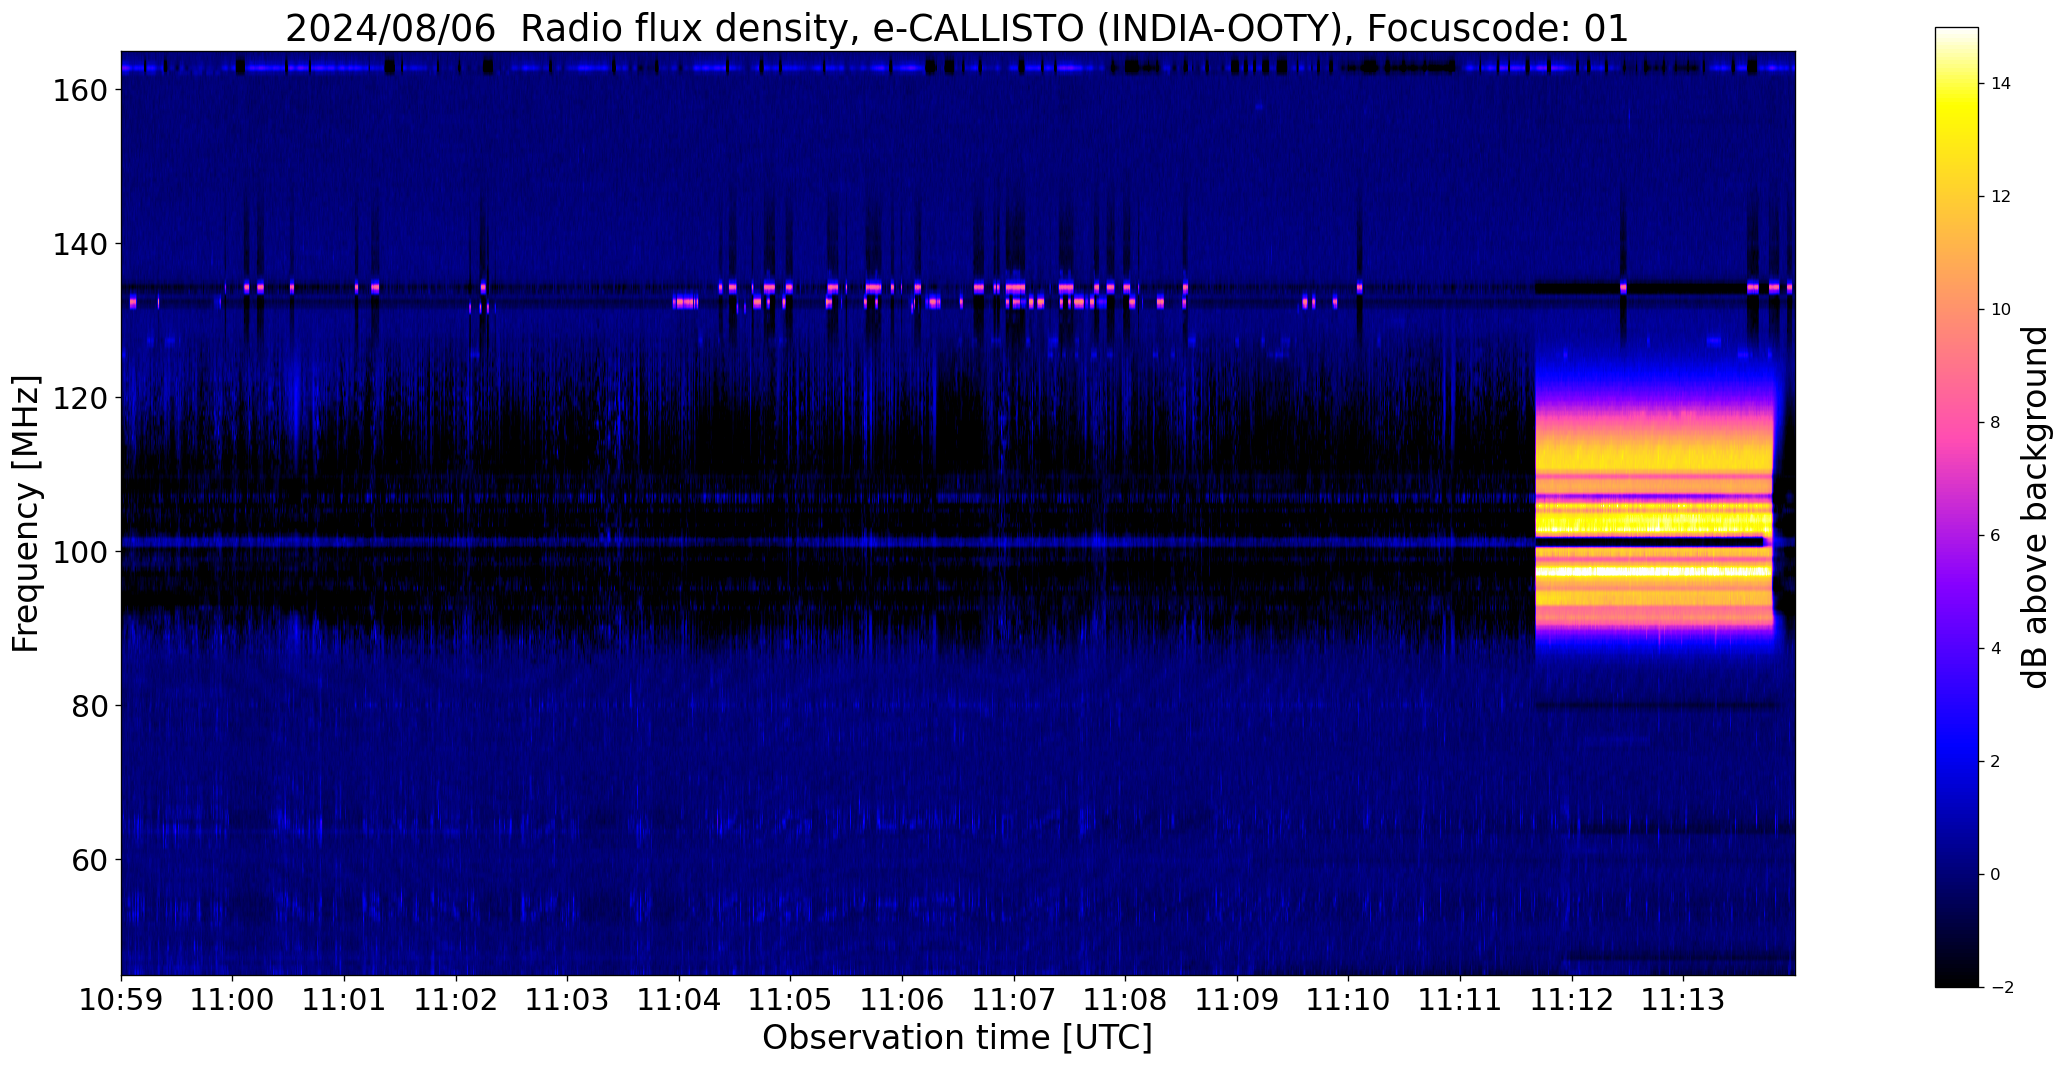
Task: Click the 11:01 time tick label
Action: (345, 1000)
